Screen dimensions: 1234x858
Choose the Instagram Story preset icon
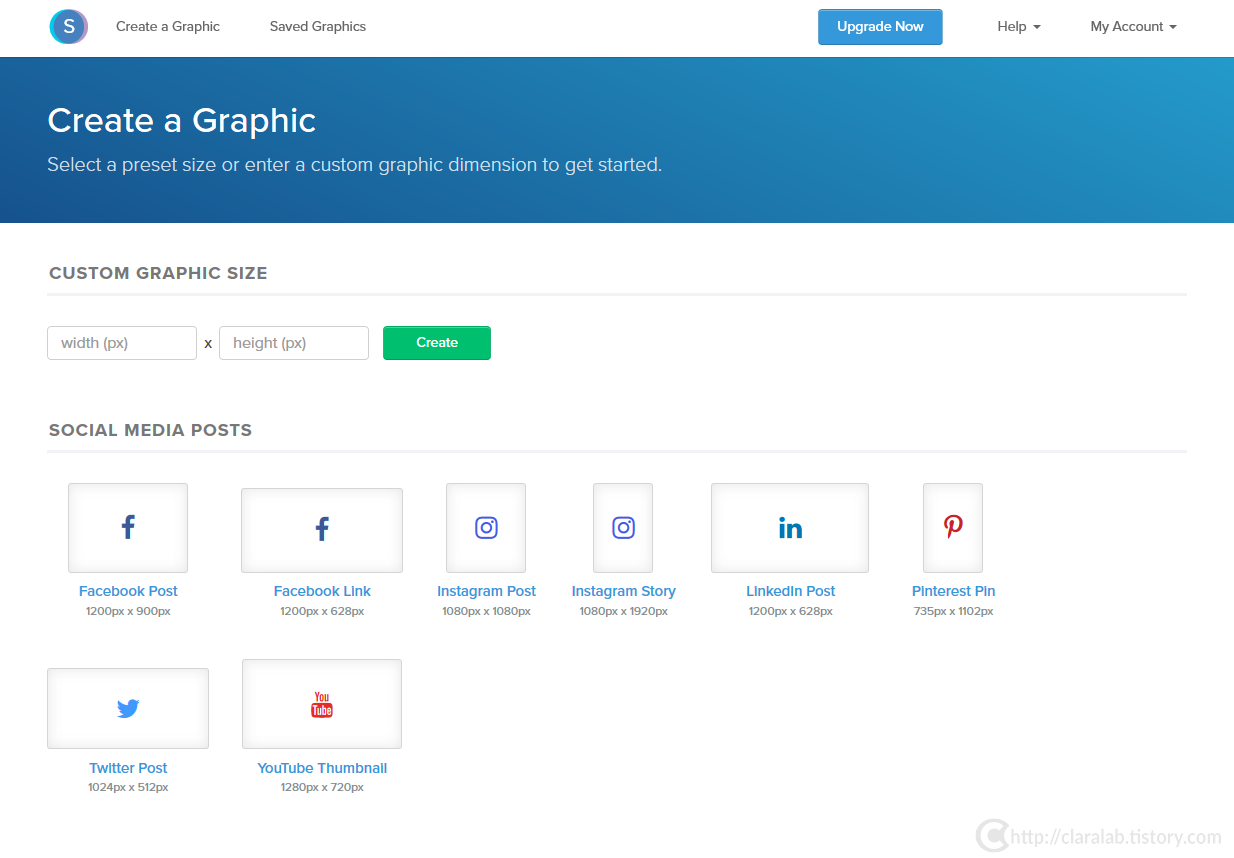pyautogui.click(x=623, y=528)
